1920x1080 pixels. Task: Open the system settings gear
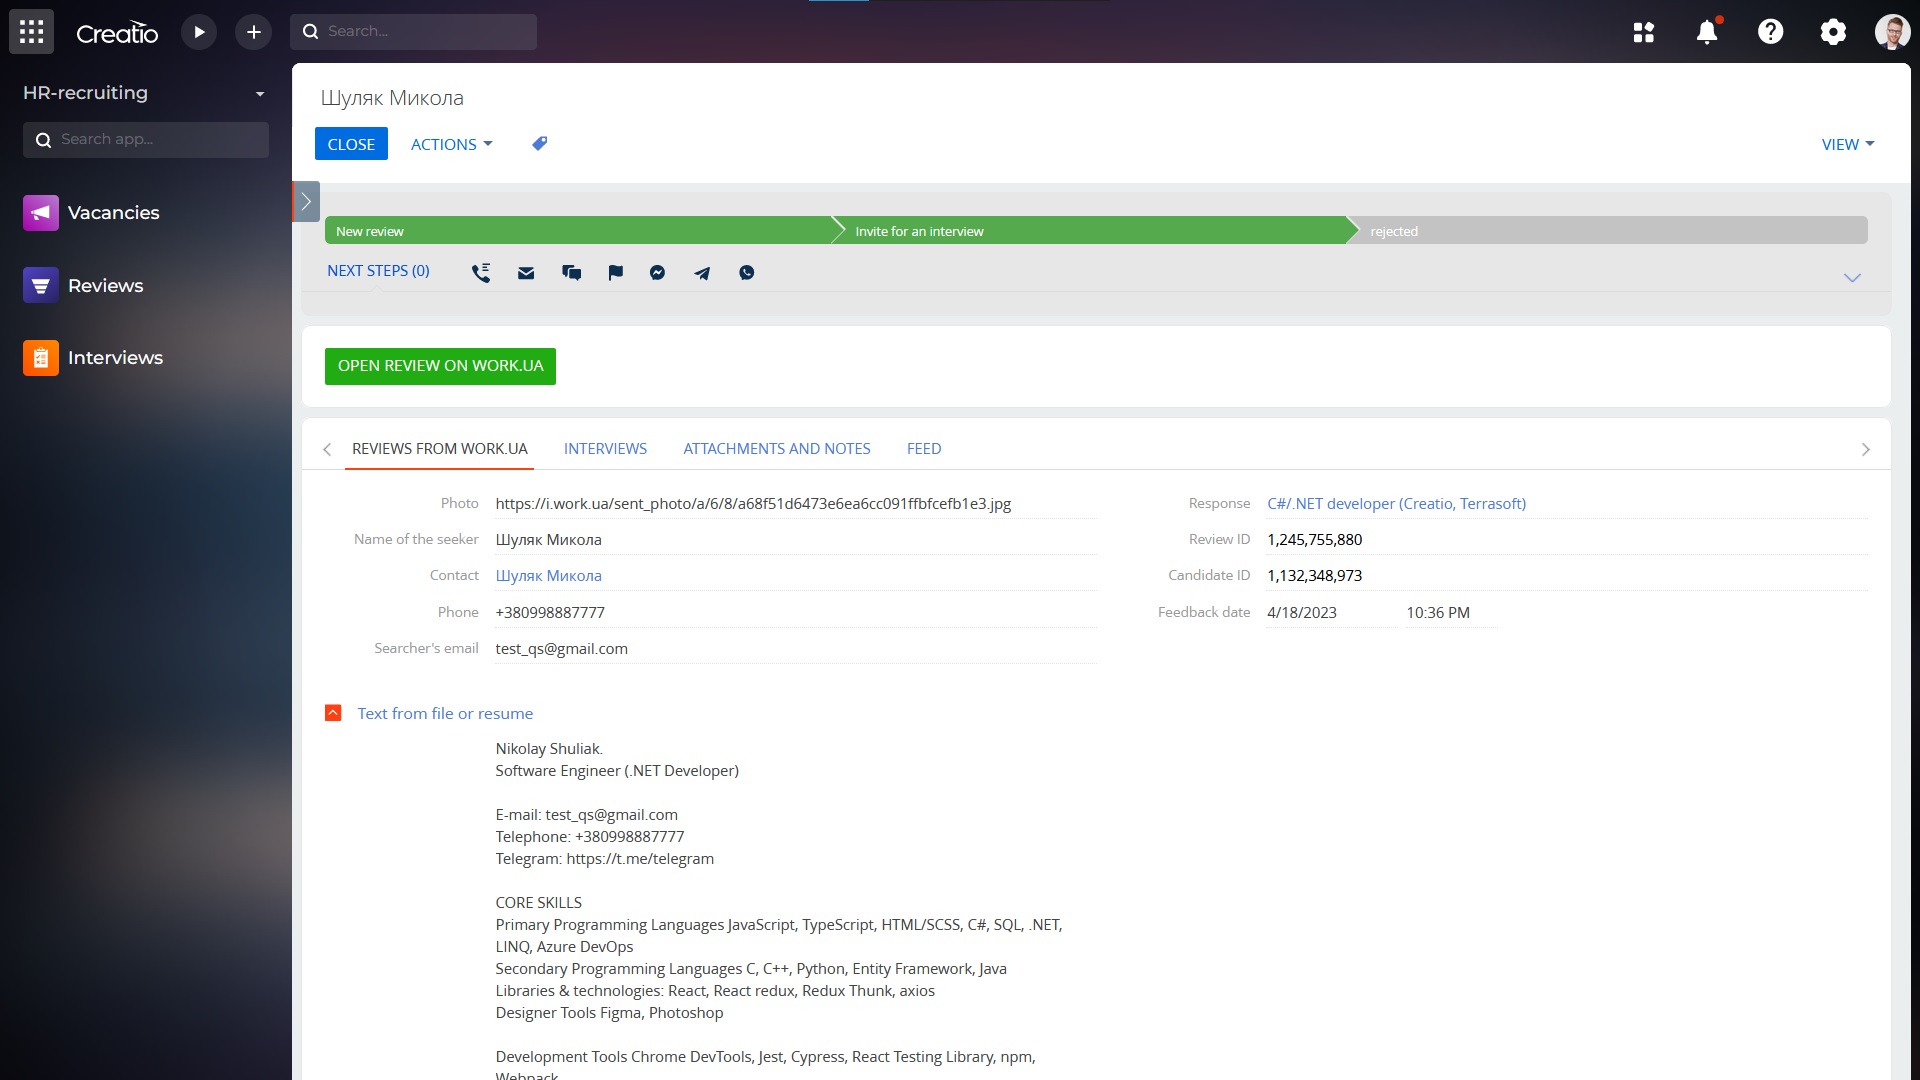[x=1833, y=32]
